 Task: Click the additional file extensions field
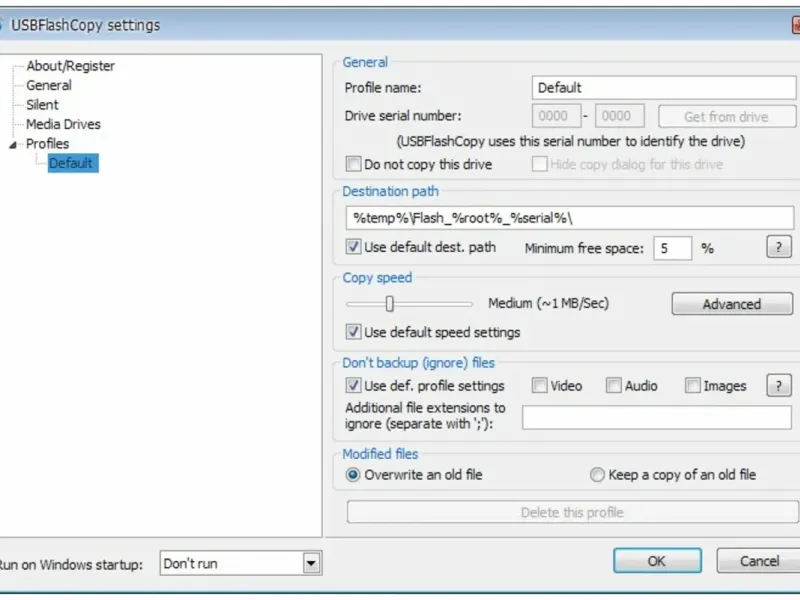[657, 417]
